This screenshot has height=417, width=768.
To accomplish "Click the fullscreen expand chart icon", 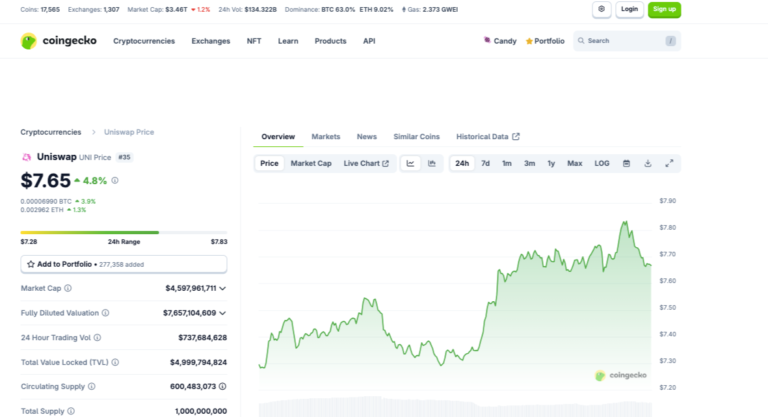I will [669, 163].
